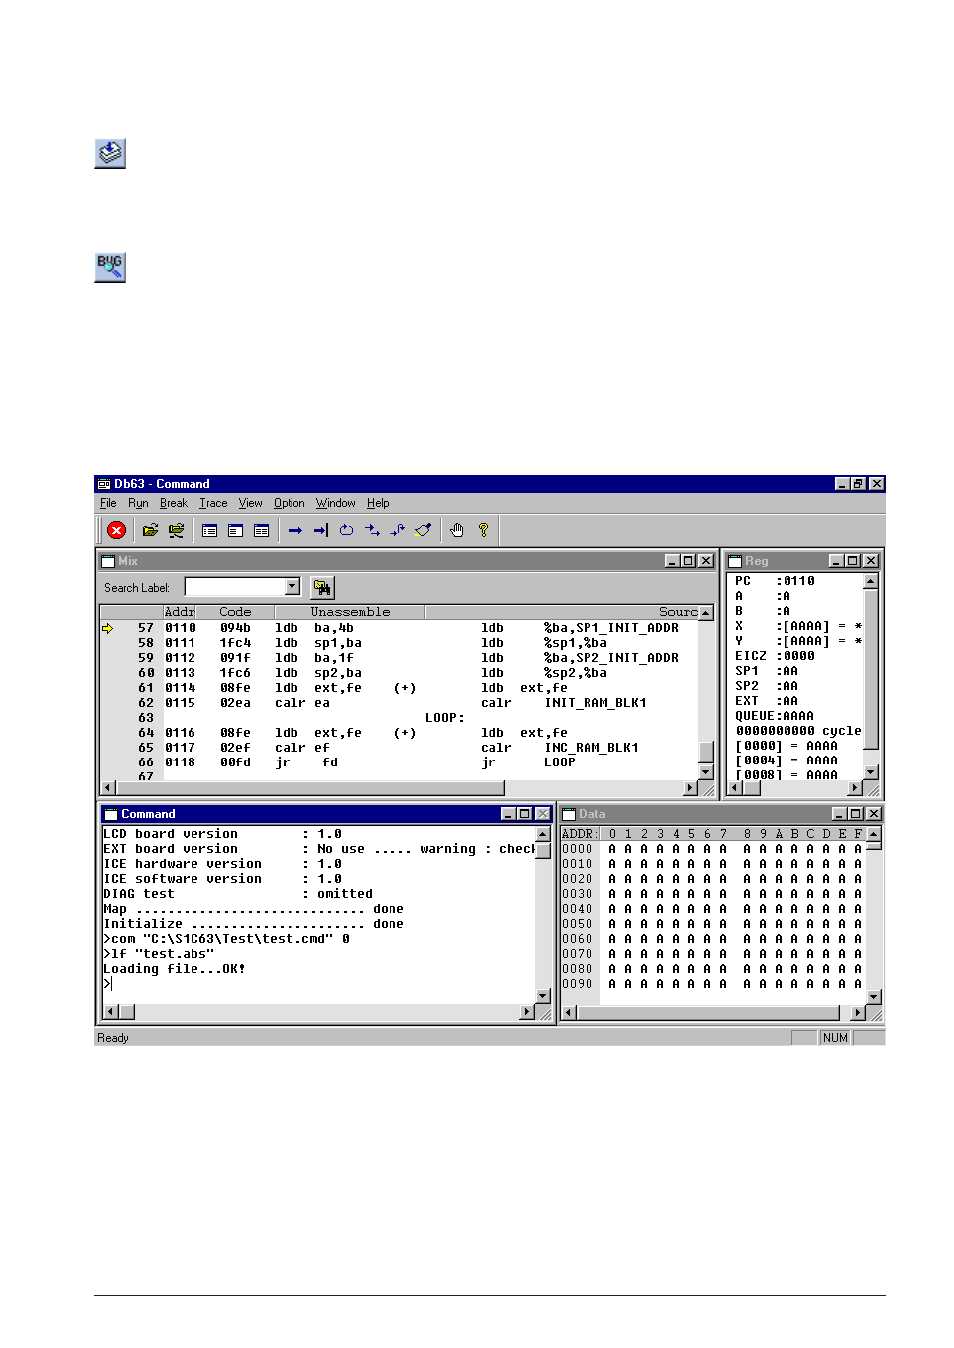Image resolution: width=954 pixels, height=1348 pixels.
Task: Click the ADDR header cell in Data window
Action: [x=579, y=834]
